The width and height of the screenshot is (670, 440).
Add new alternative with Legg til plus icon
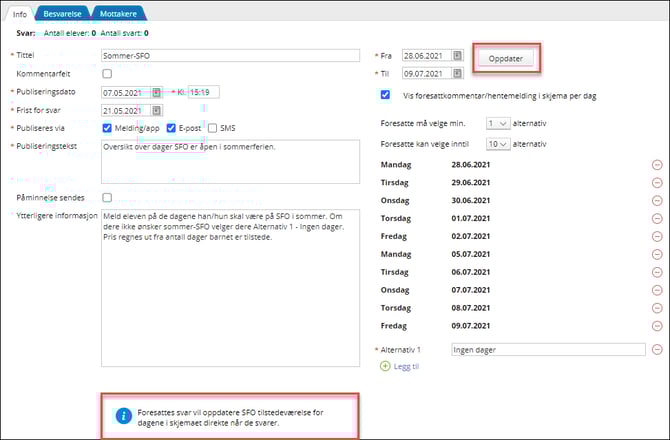(386, 367)
